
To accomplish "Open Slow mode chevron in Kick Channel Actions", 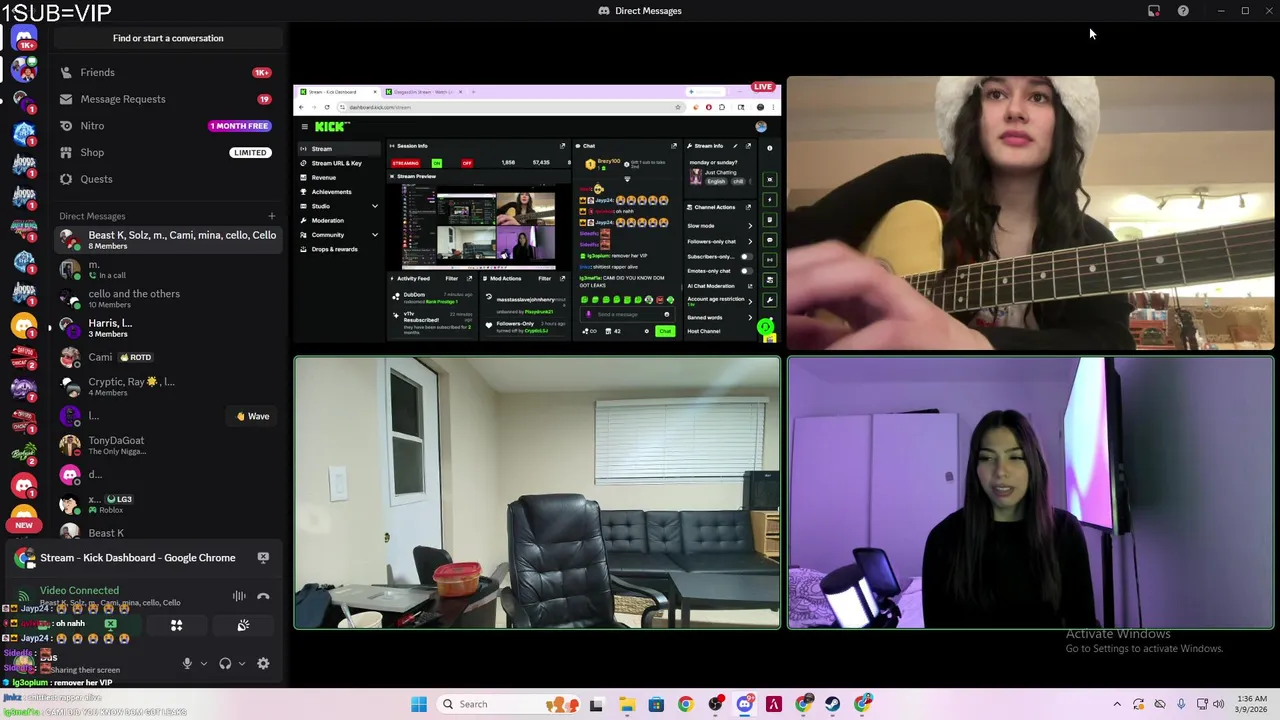I will pos(750,226).
